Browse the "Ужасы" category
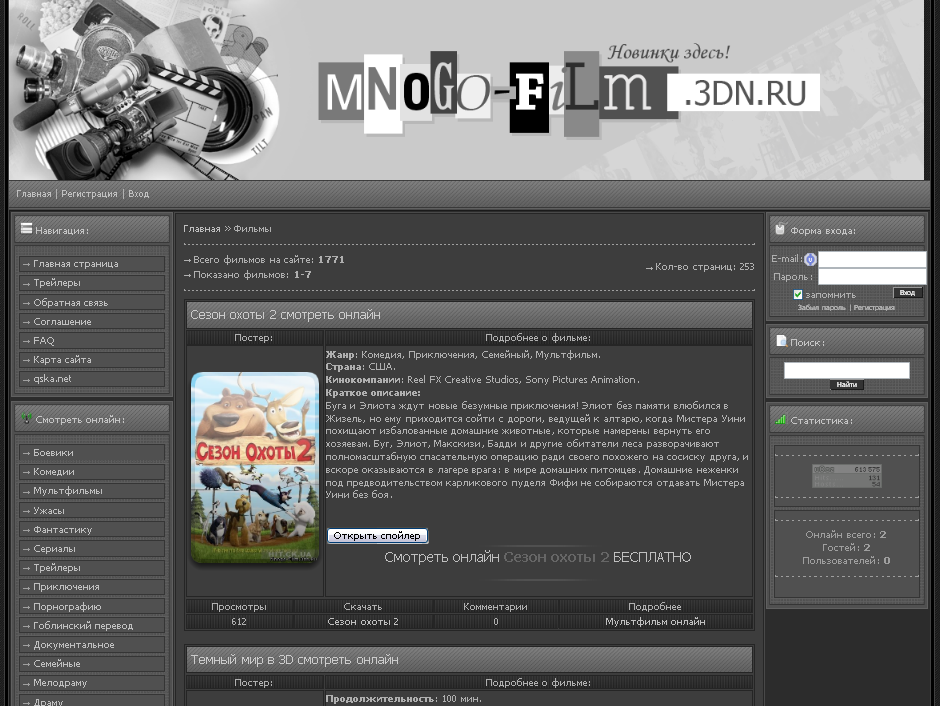The width and height of the screenshot is (940, 706). click(x=92, y=511)
